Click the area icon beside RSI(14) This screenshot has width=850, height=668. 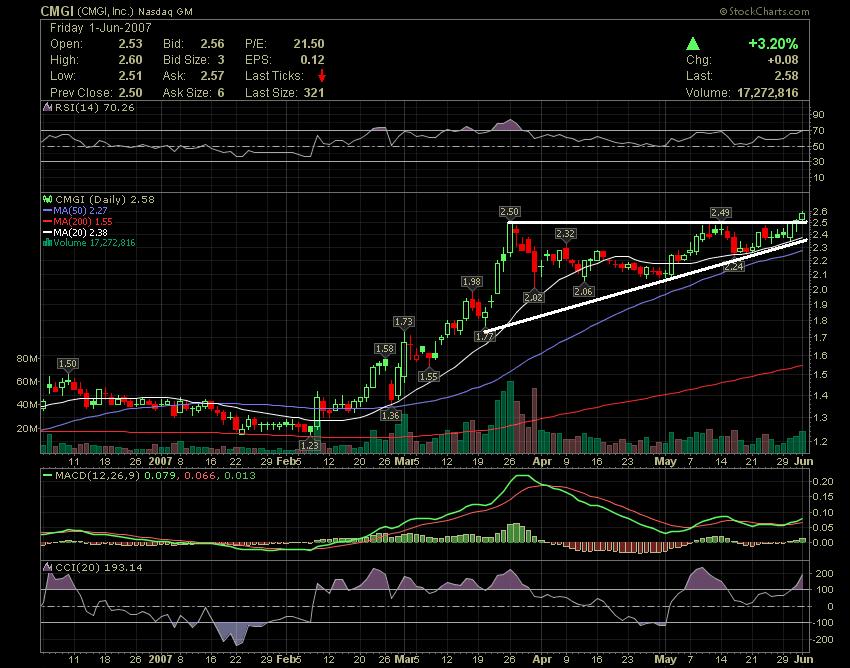[48, 107]
